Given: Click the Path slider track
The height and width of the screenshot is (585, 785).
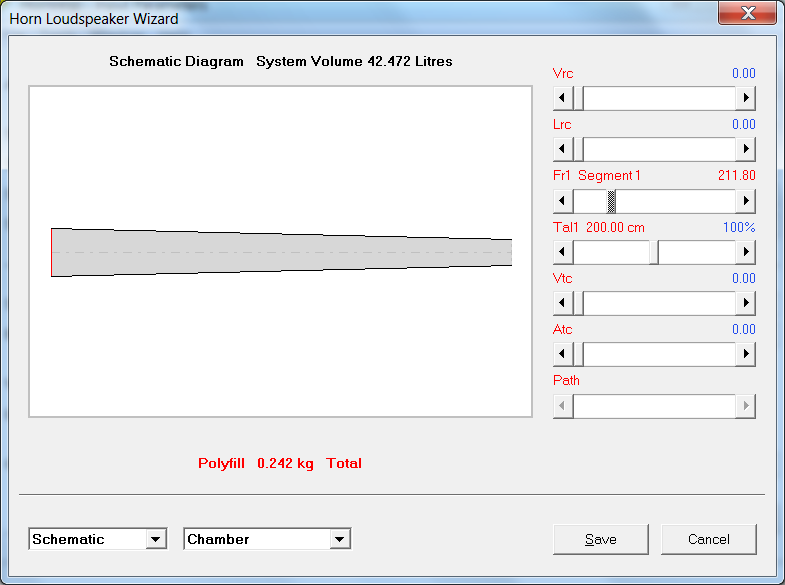Looking at the screenshot, I should click(x=654, y=406).
